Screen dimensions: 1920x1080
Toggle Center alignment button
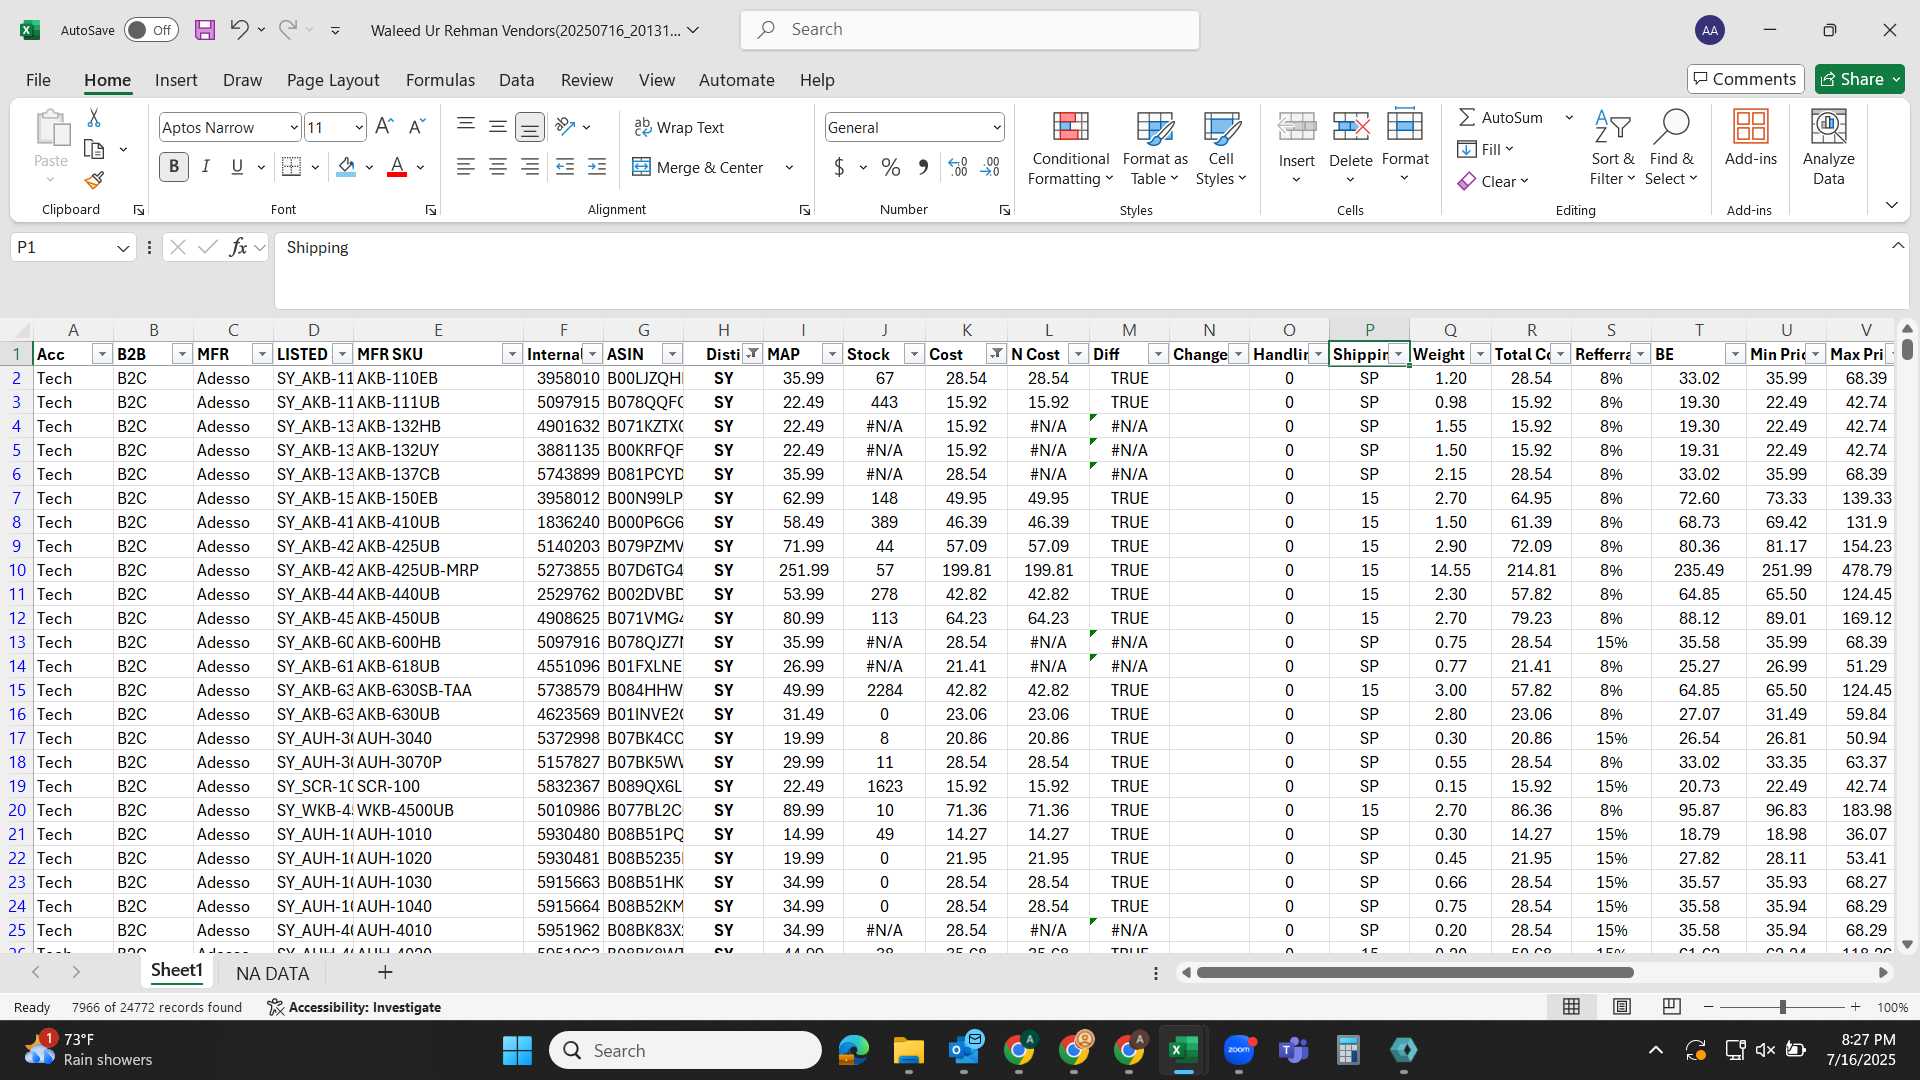coord(497,167)
